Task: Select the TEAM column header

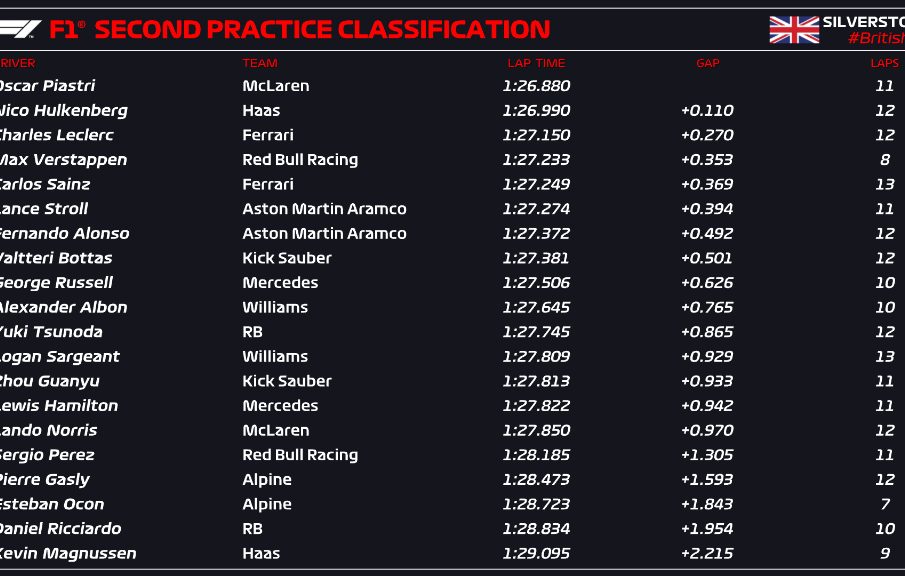Action: [260, 63]
